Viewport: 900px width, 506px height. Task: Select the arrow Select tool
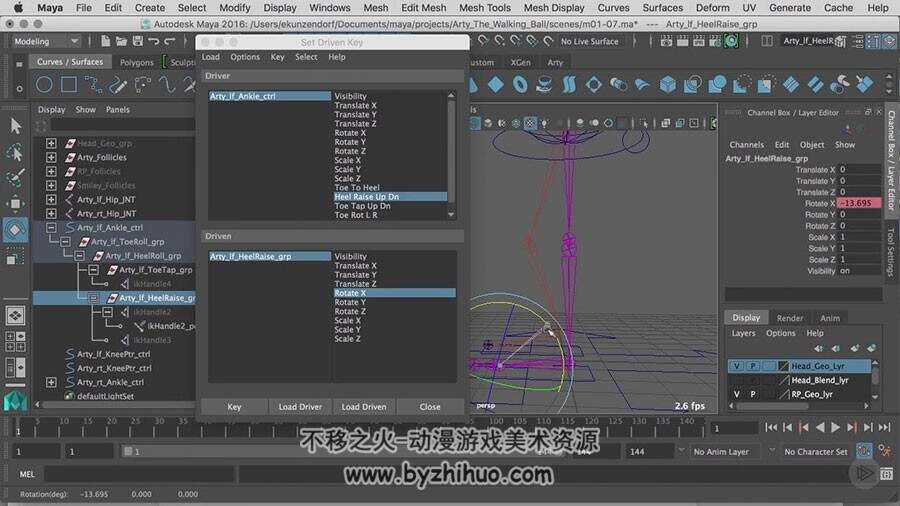click(x=15, y=126)
